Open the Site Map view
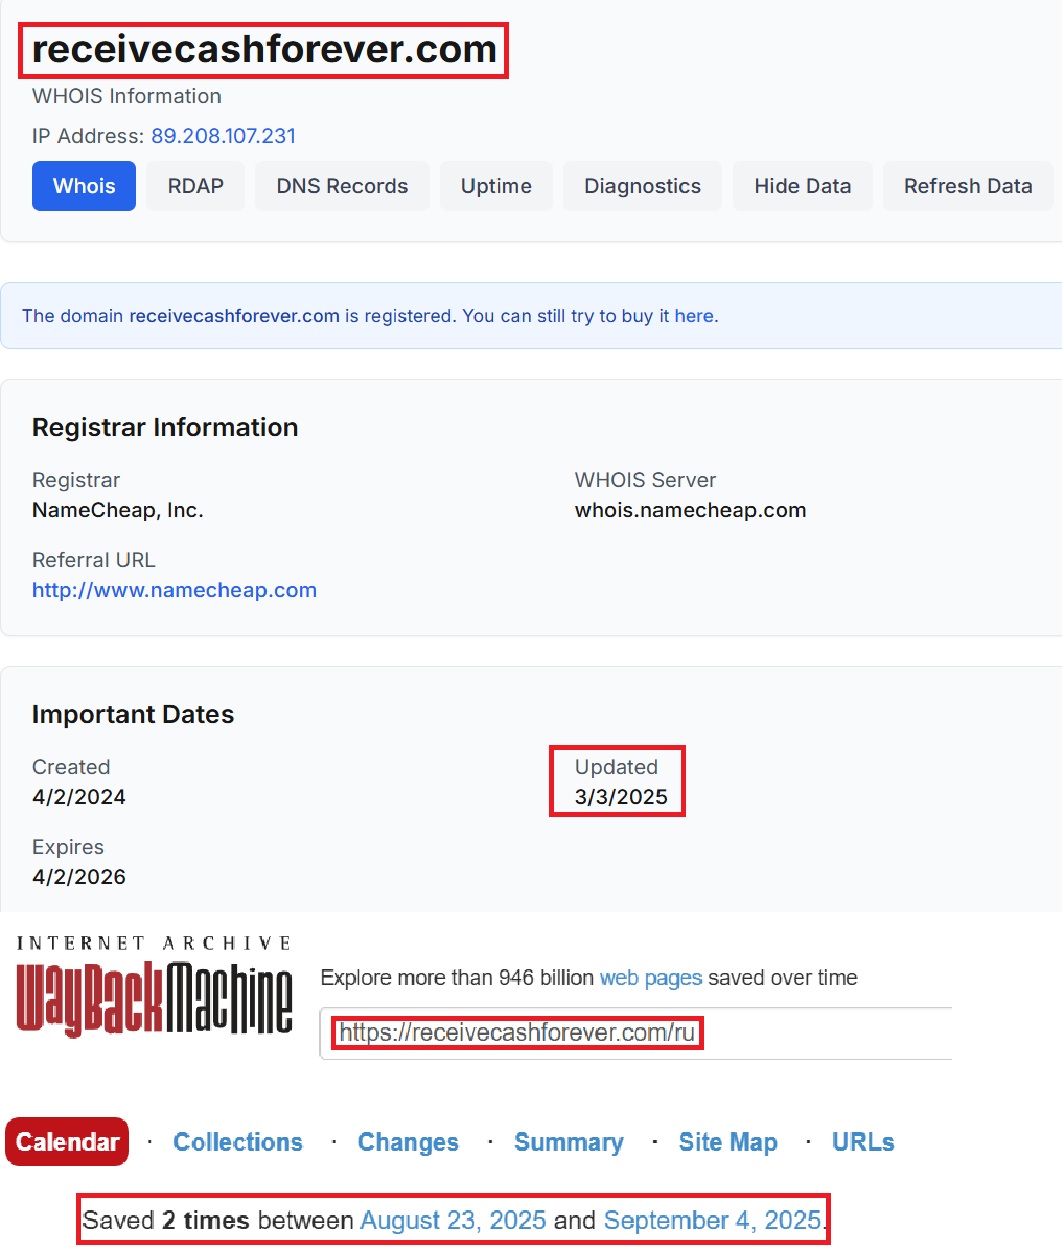The image size is (1062, 1255). pos(727,1142)
